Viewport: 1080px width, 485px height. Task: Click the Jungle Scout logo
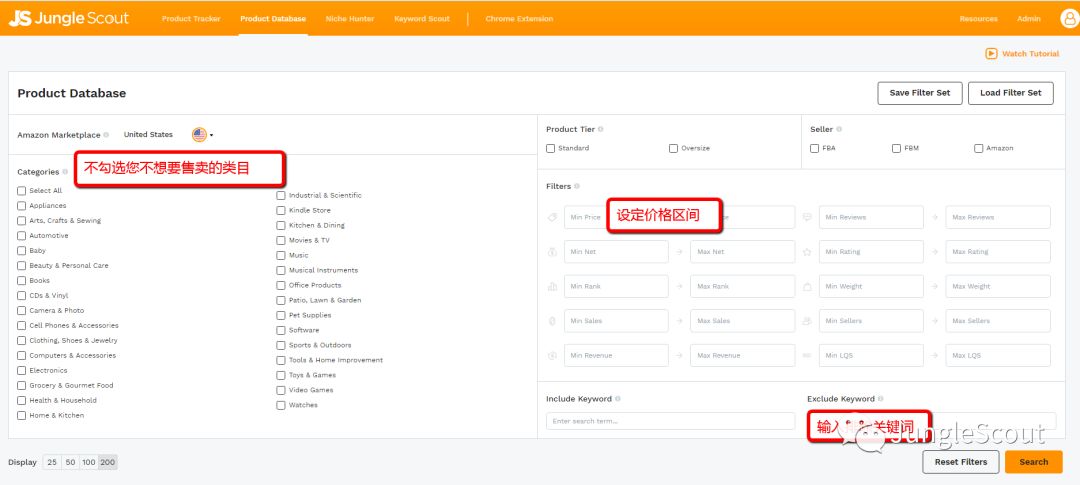coord(69,18)
